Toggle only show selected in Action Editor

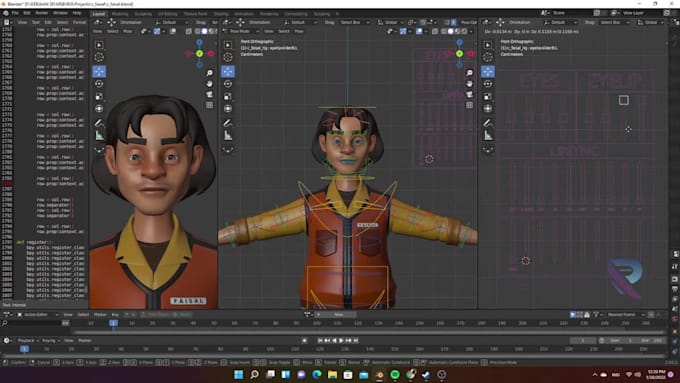(x=573, y=314)
